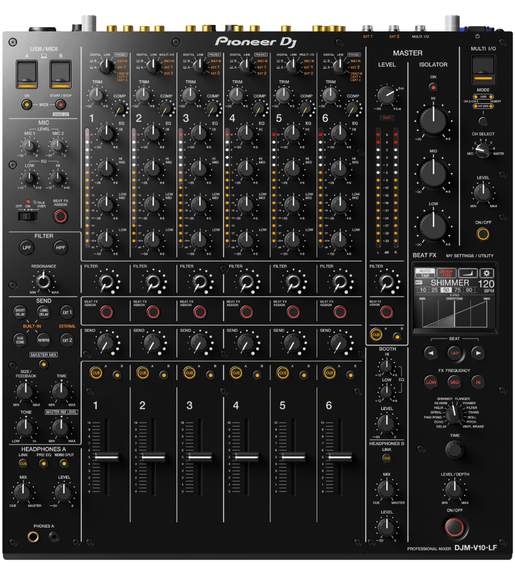Click the Beat FX effect selector rotary
515x575 pixels.
pos(454,414)
